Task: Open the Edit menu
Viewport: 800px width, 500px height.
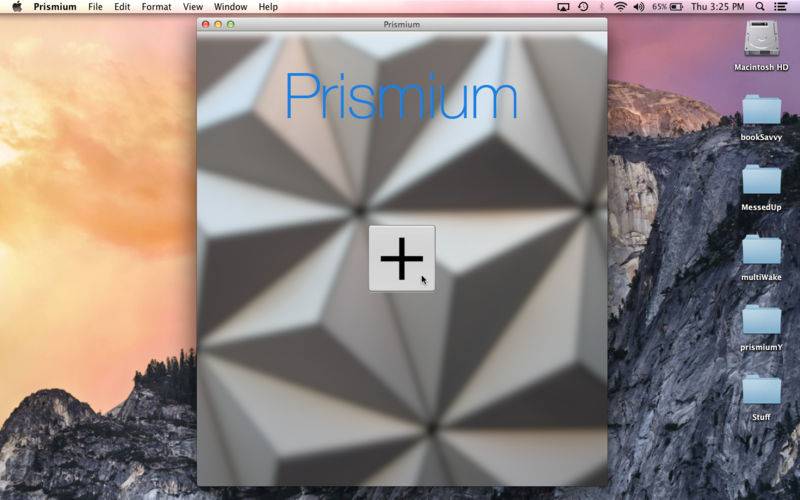Action: click(x=122, y=7)
